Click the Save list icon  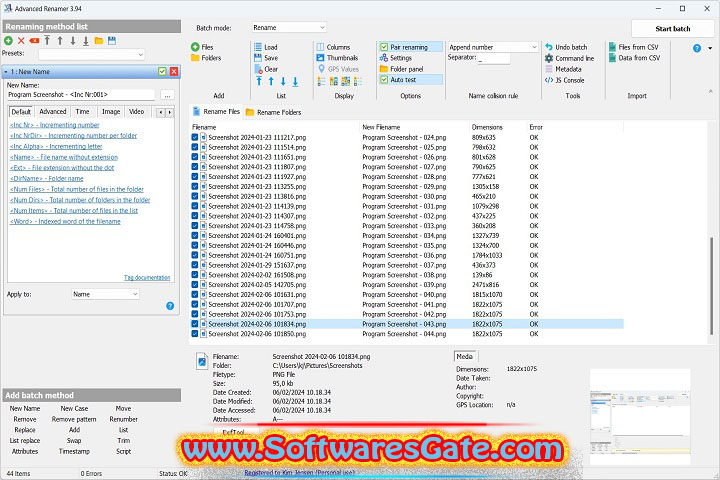click(258, 58)
